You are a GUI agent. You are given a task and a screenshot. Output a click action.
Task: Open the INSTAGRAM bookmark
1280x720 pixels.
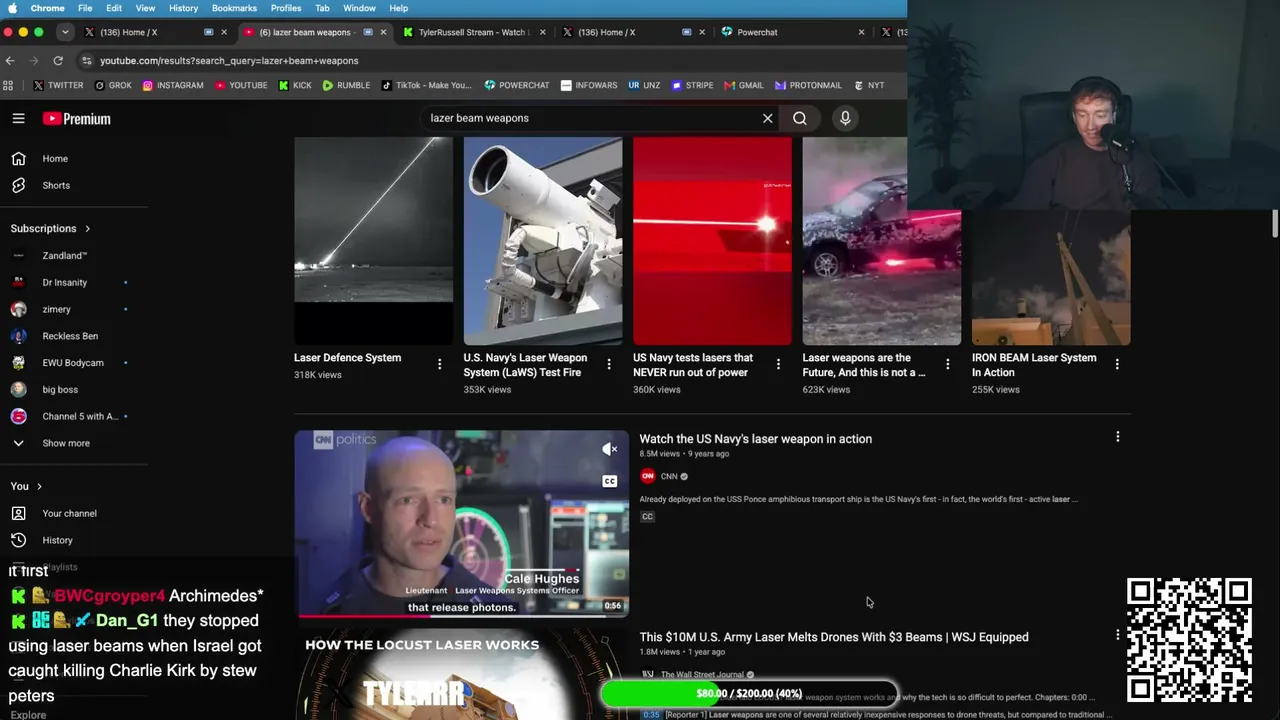coord(173,85)
